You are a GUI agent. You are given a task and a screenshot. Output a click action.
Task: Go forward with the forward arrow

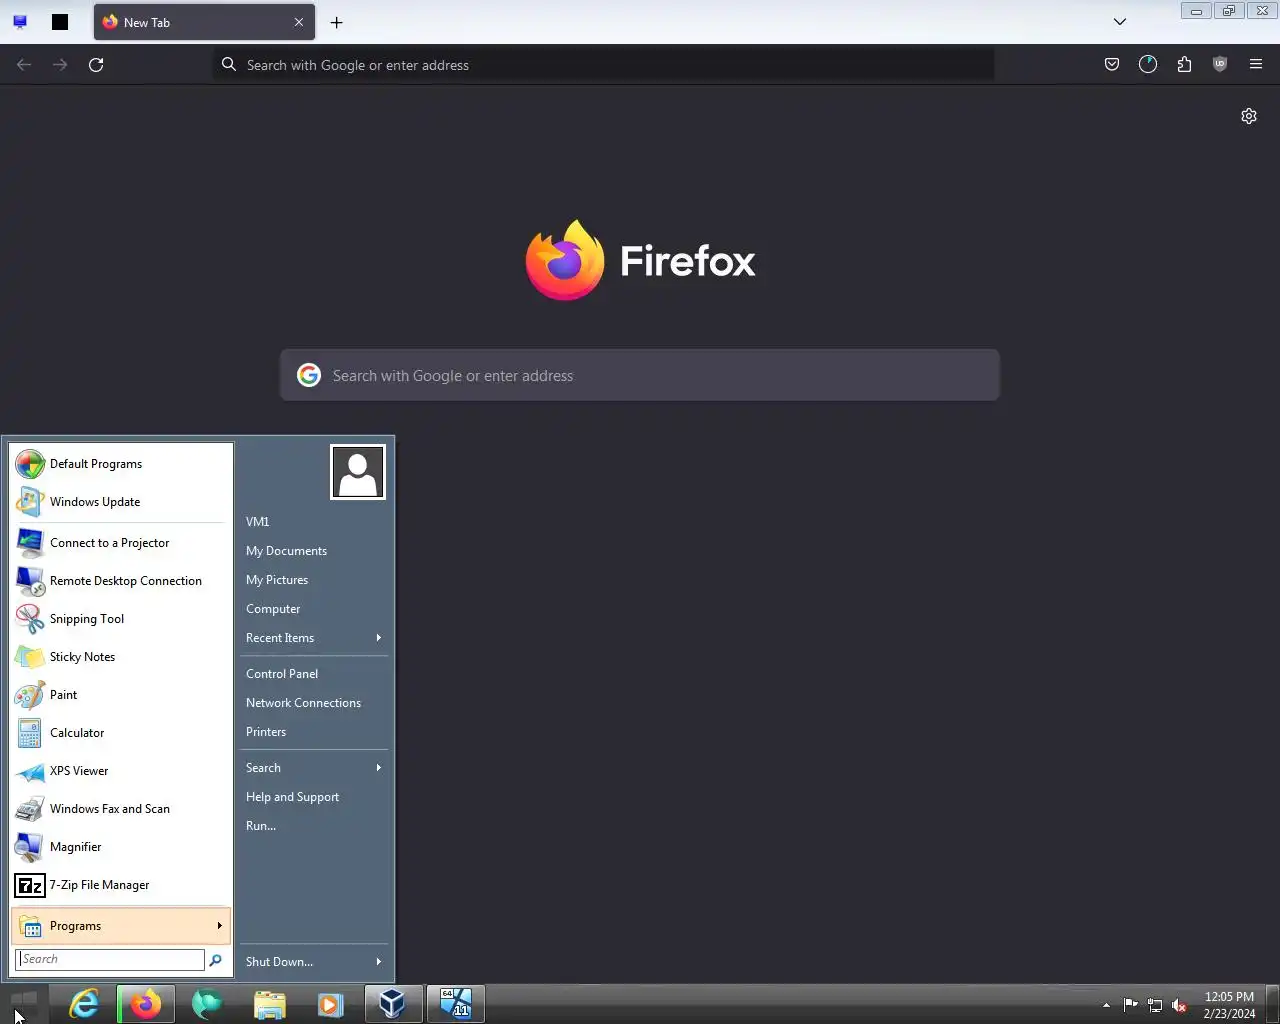tap(60, 65)
